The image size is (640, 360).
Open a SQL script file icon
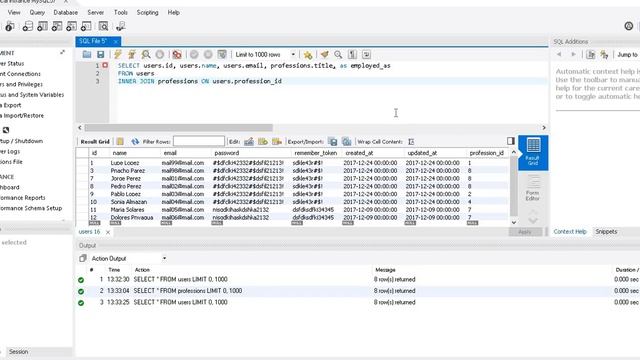[87, 54]
